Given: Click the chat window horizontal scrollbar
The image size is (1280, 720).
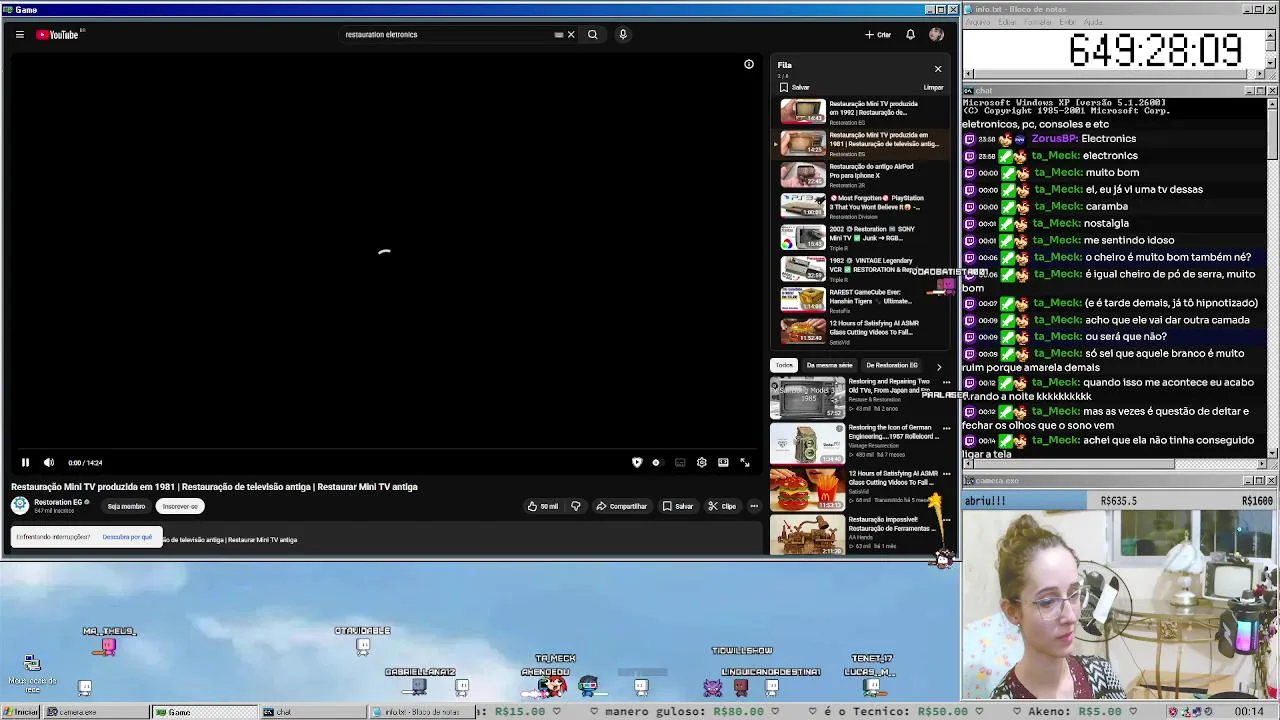Looking at the screenshot, I should coord(1116,464).
